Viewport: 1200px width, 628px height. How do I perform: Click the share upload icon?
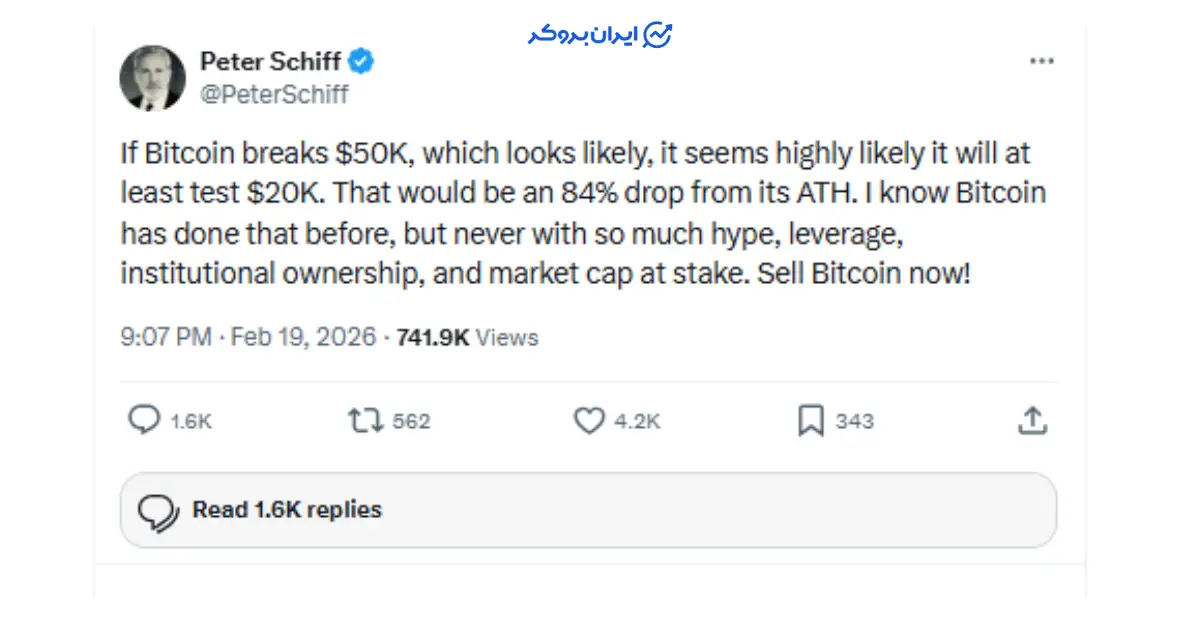click(x=1032, y=421)
